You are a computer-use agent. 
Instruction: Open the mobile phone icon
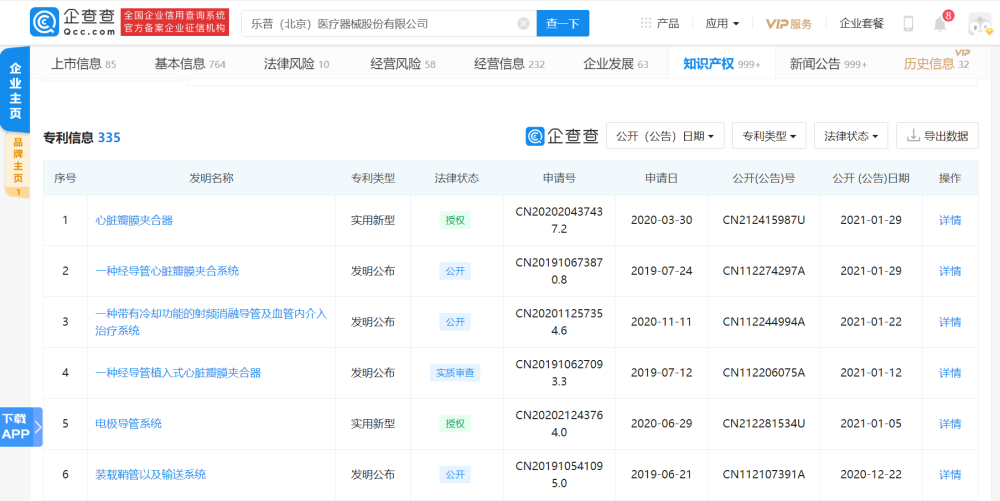[x=908, y=24]
